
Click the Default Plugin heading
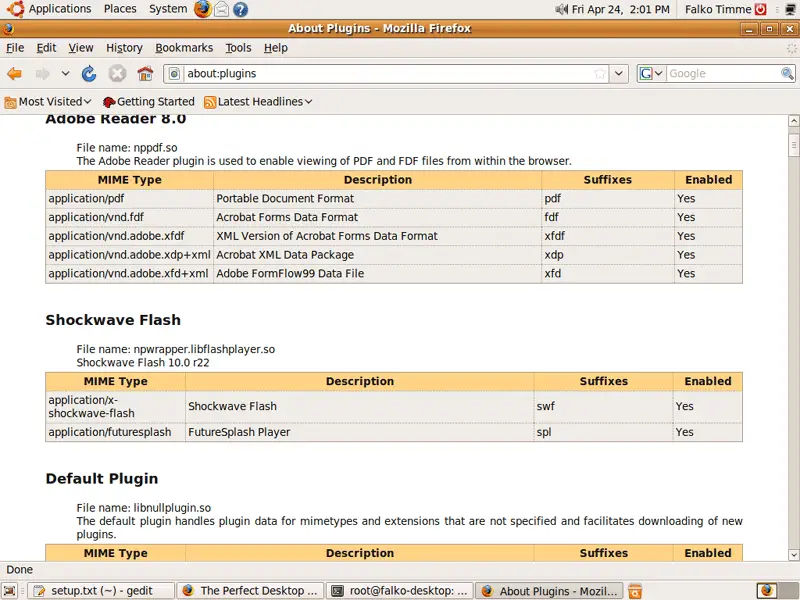(102, 479)
